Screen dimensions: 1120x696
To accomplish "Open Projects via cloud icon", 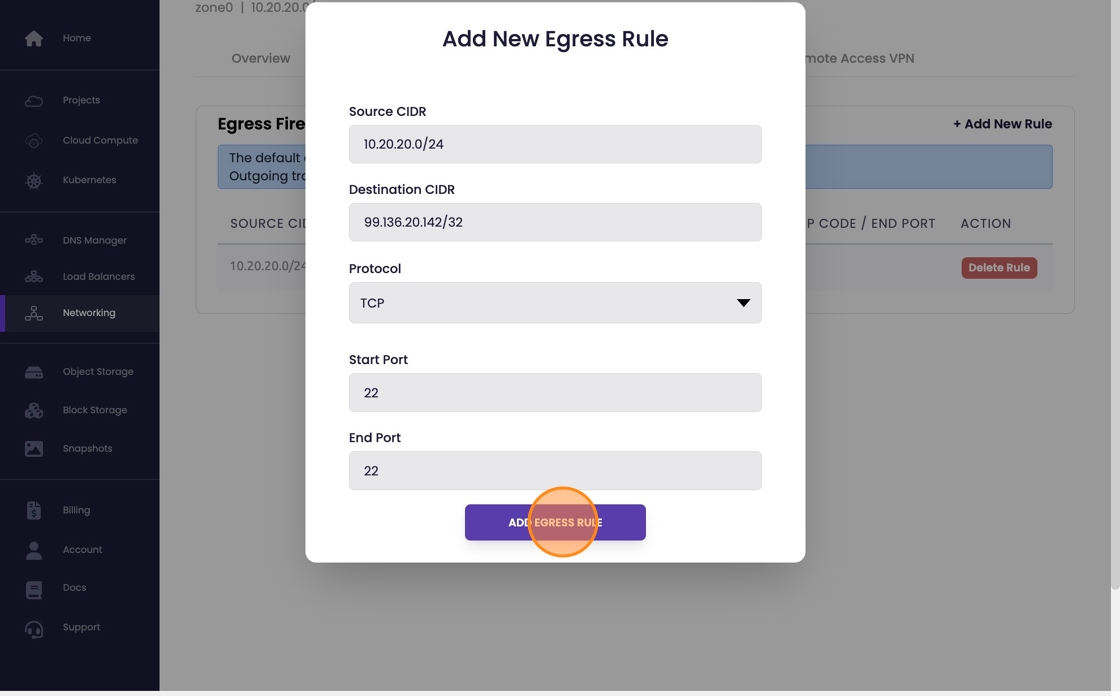I will click(x=34, y=101).
